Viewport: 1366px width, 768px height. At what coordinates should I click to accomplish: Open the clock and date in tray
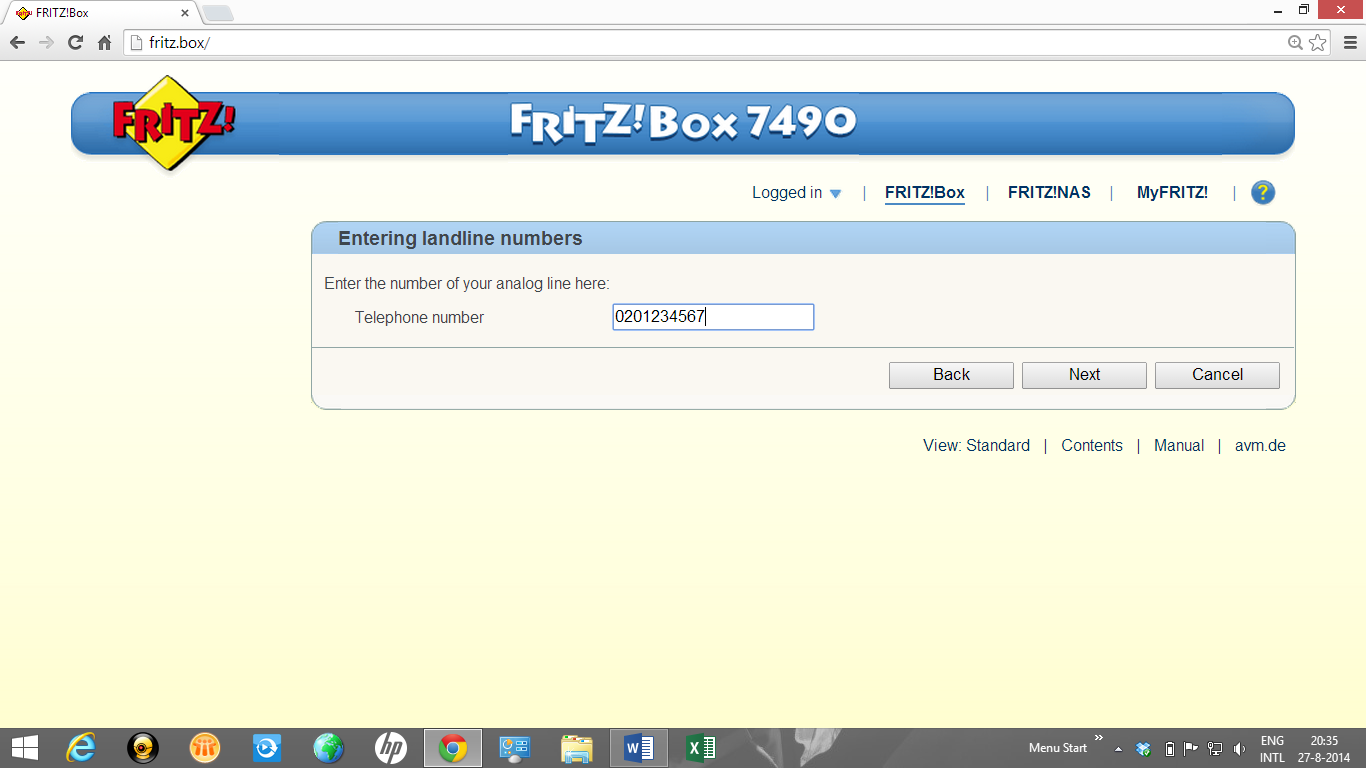click(1324, 749)
